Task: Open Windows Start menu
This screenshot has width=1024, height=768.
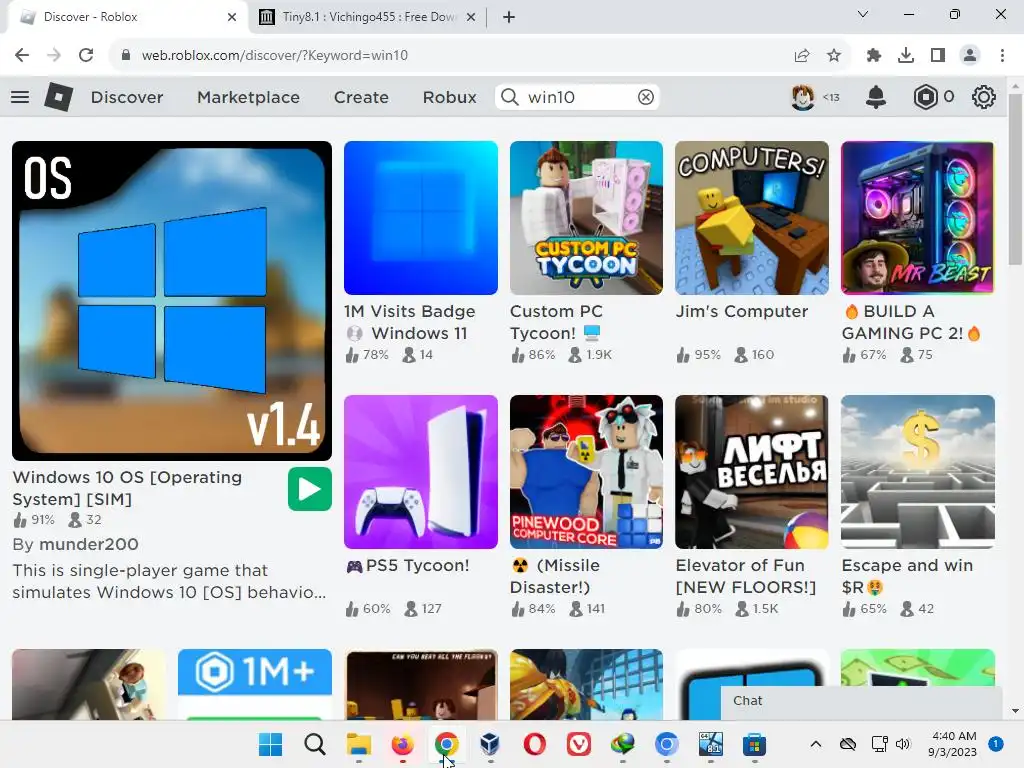Action: [270, 744]
